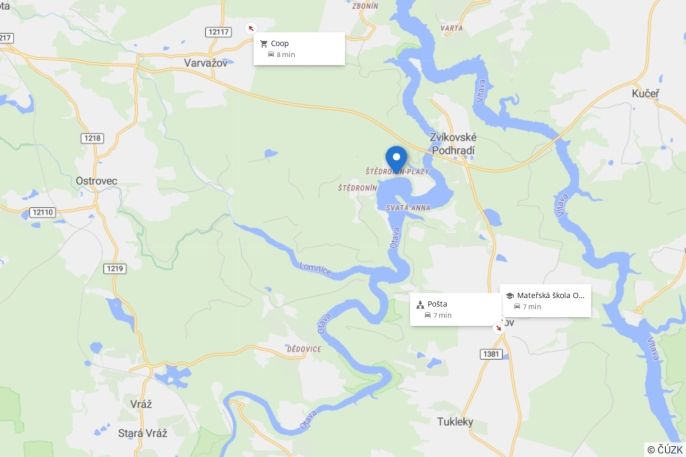Viewport: 686px width, 457px height.
Task: Click the Kučeř village label
Action: coord(645,94)
